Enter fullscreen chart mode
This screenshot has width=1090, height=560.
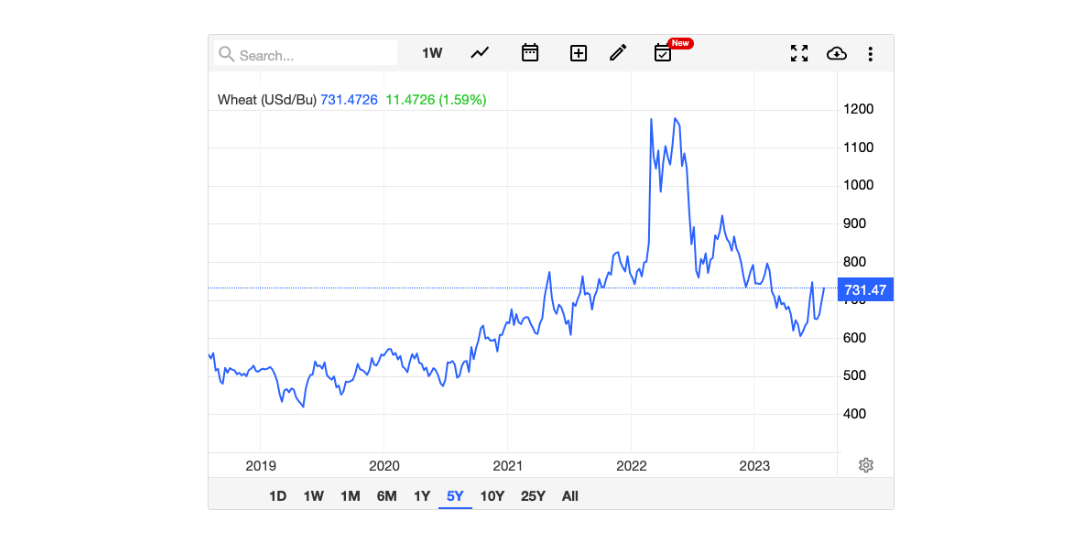tap(799, 53)
